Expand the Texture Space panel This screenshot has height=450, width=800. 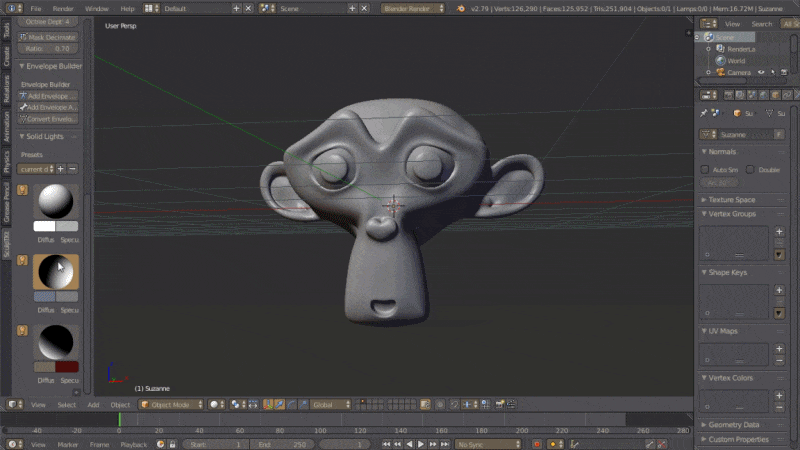(704, 199)
